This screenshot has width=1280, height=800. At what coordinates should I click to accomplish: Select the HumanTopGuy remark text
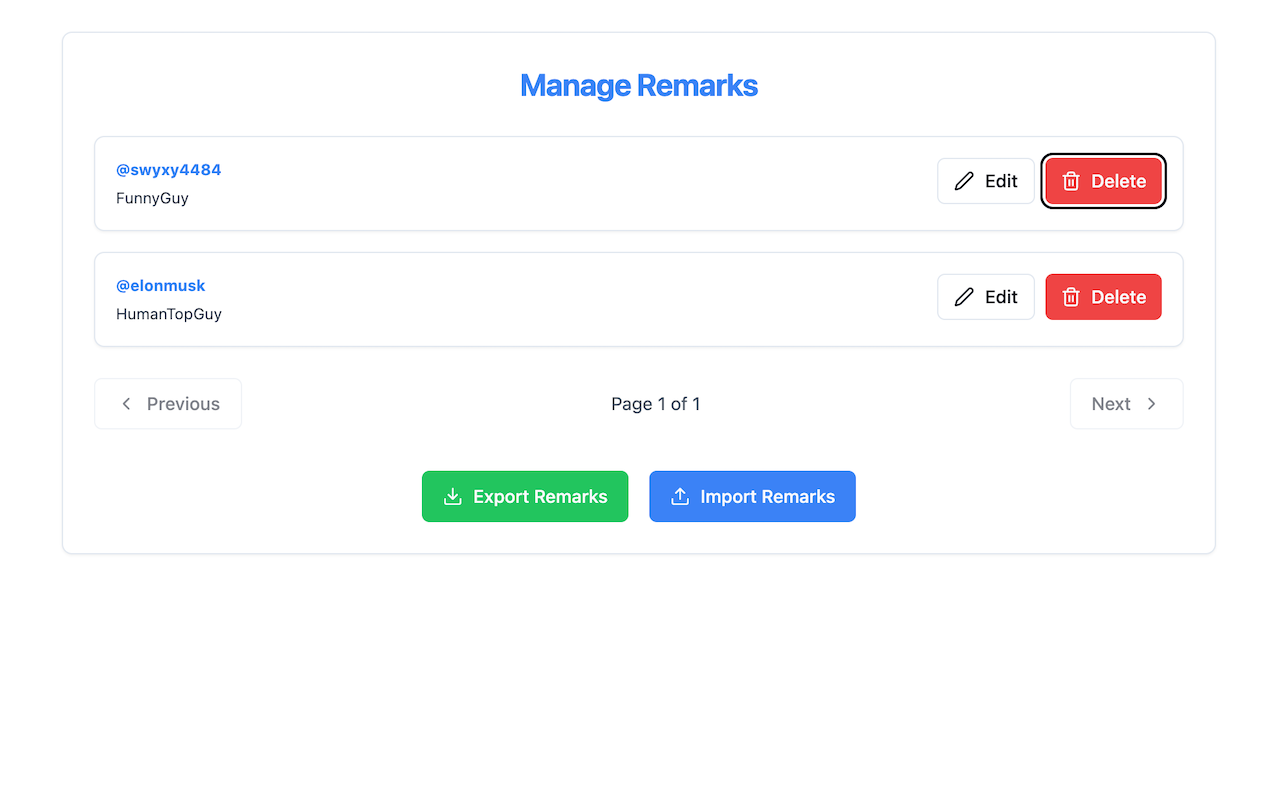tap(169, 314)
